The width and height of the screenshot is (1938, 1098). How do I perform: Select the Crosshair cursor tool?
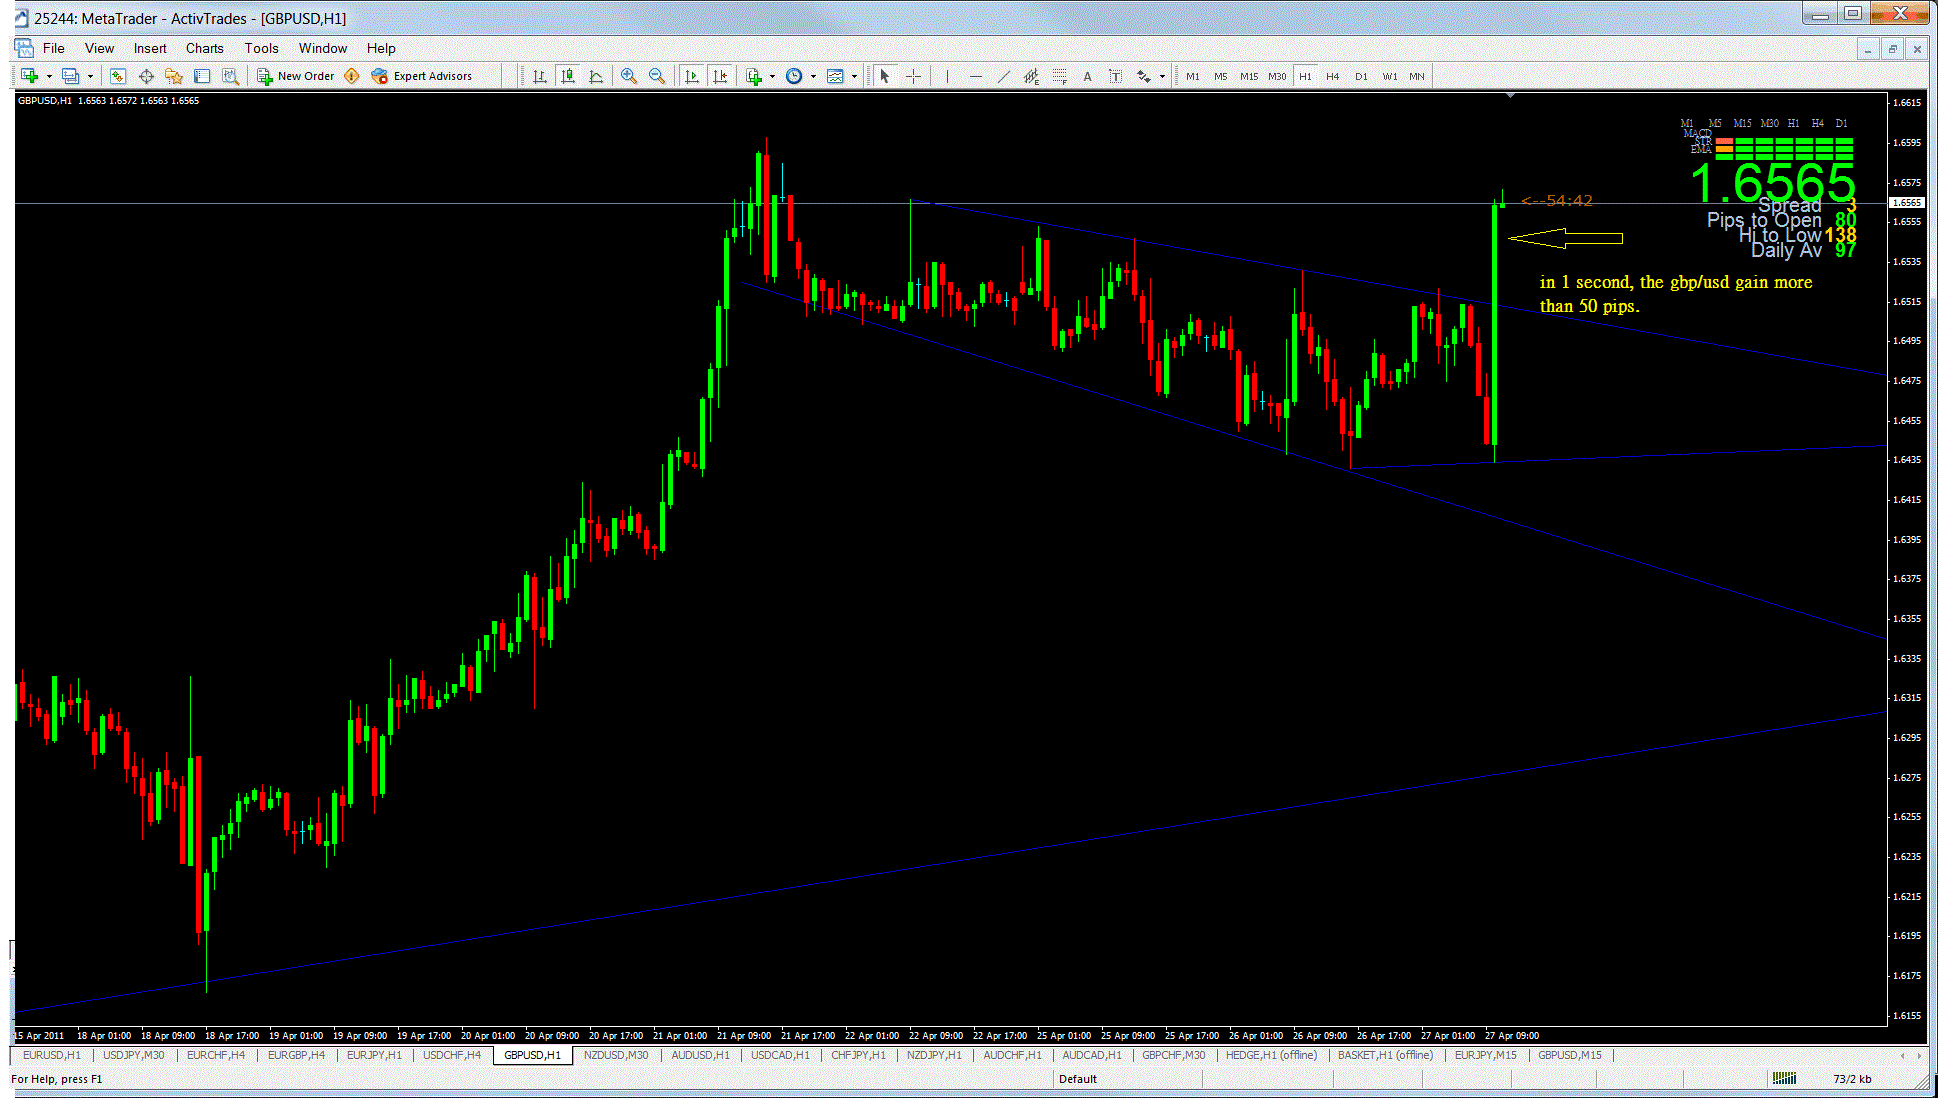[x=913, y=76]
